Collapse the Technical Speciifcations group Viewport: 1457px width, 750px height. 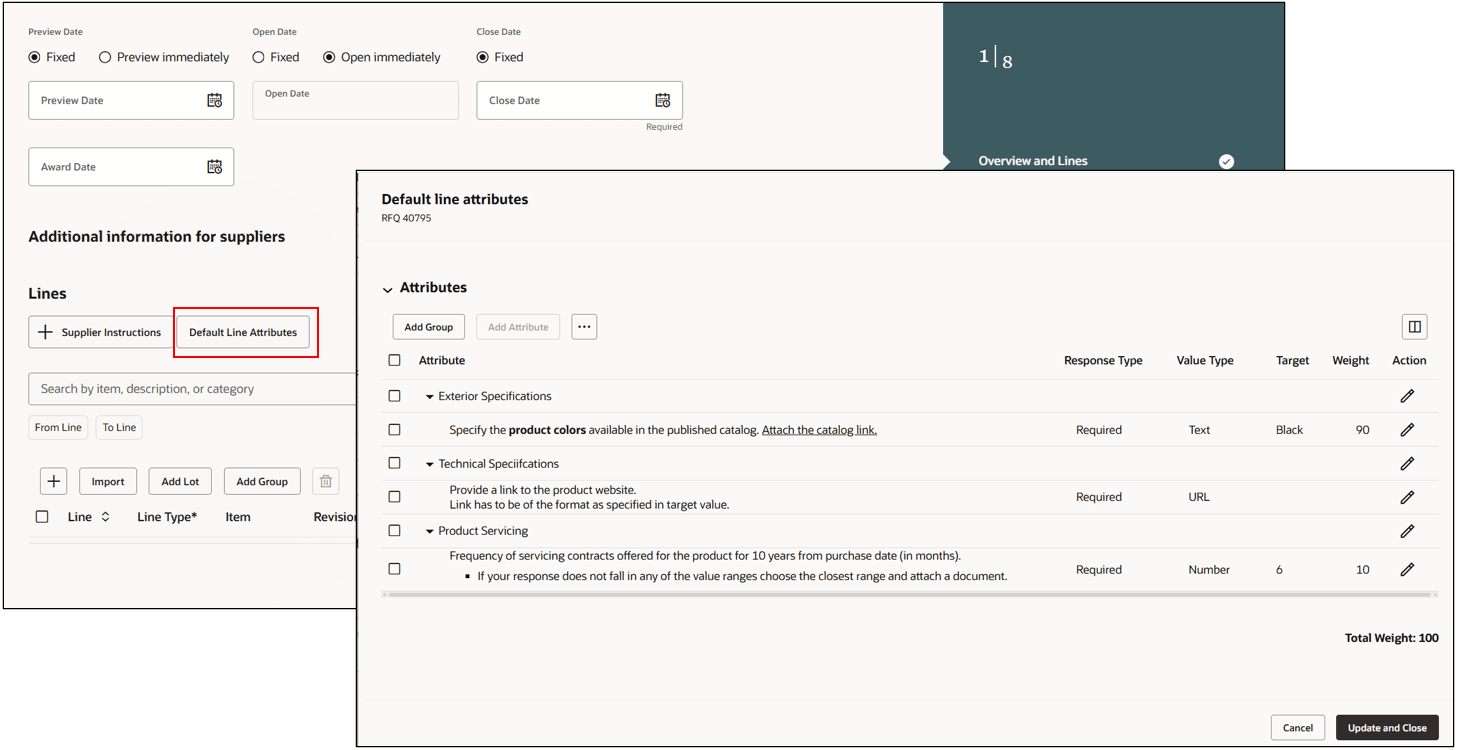pyautogui.click(x=431, y=463)
